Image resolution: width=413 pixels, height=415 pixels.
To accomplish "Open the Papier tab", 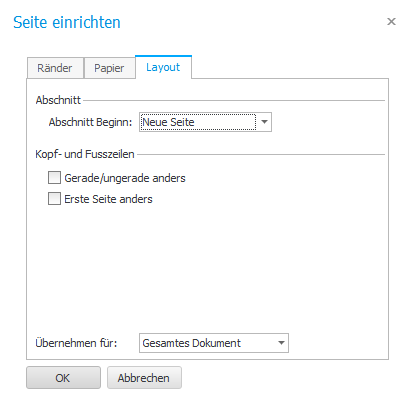I will (x=109, y=68).
